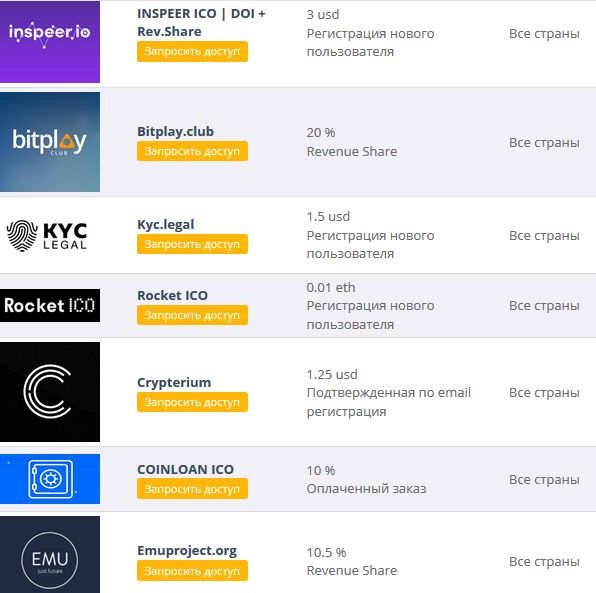This screenshot has height=593, width=596.
Task: Open the Kyc.legal offer title link
Action: (165, 225)
